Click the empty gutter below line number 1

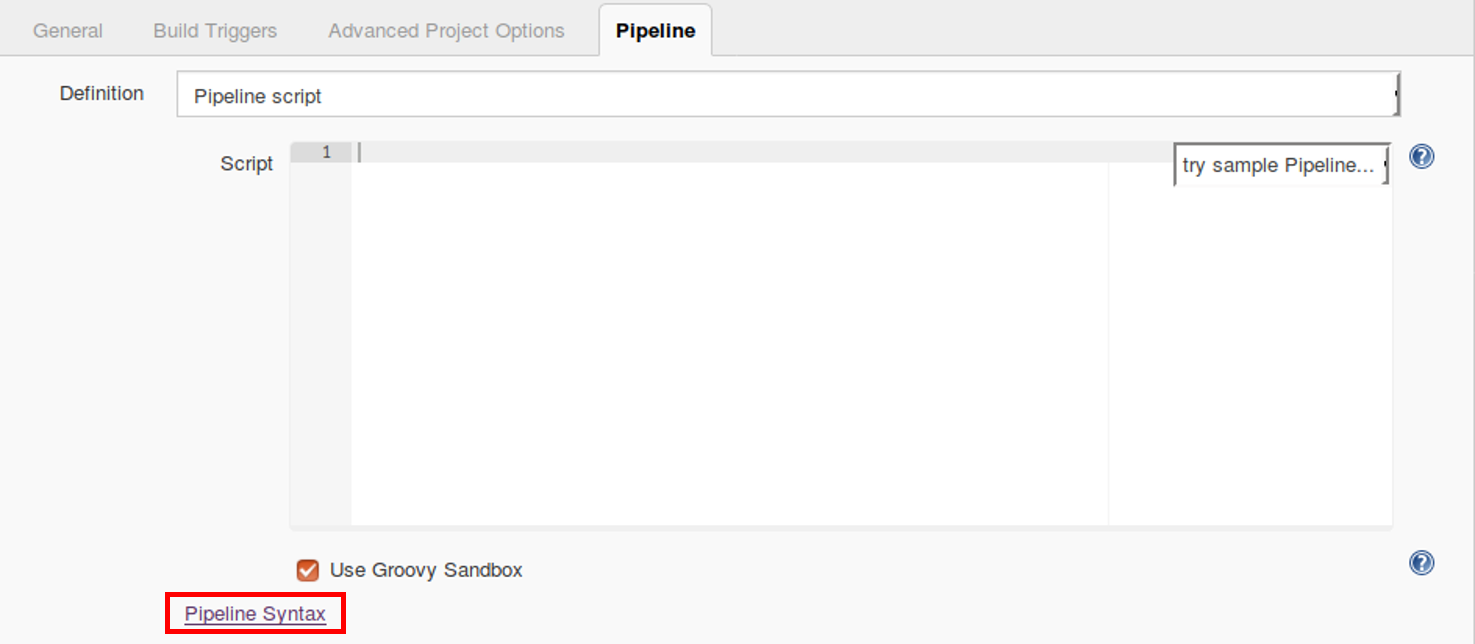321,340
